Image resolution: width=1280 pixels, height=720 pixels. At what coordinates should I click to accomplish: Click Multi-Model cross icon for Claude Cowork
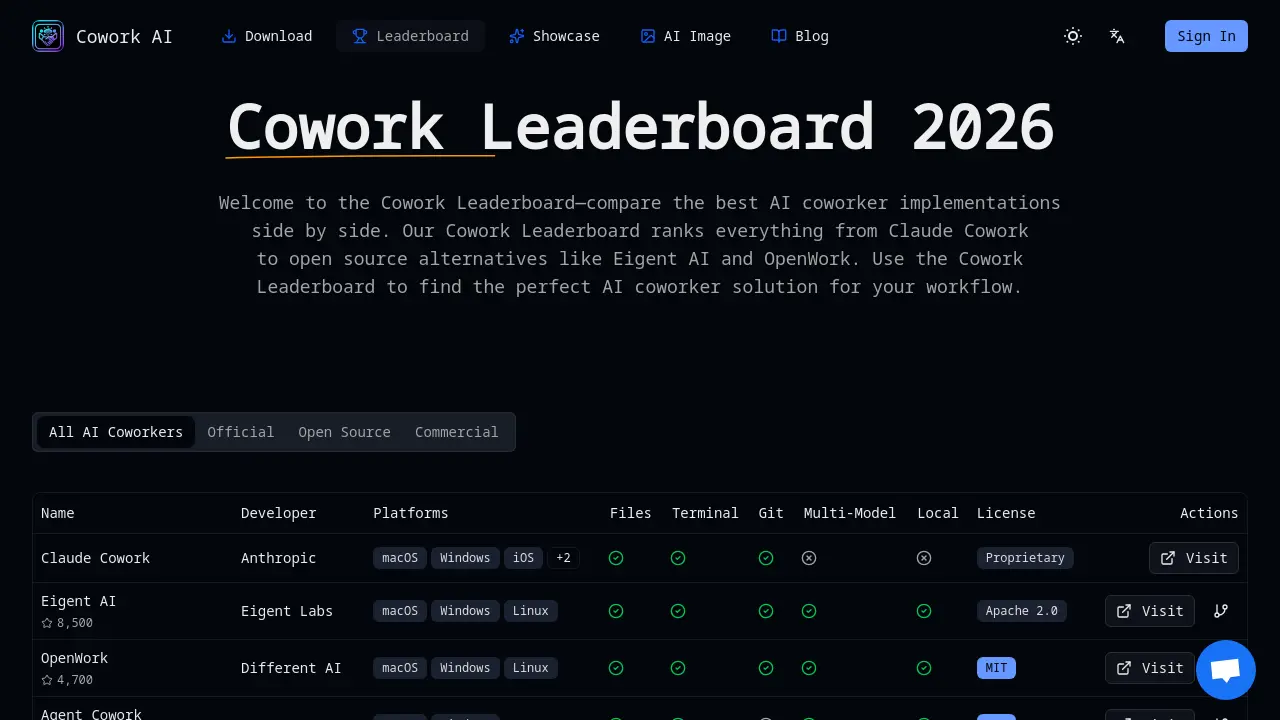[x=809, y=558]
